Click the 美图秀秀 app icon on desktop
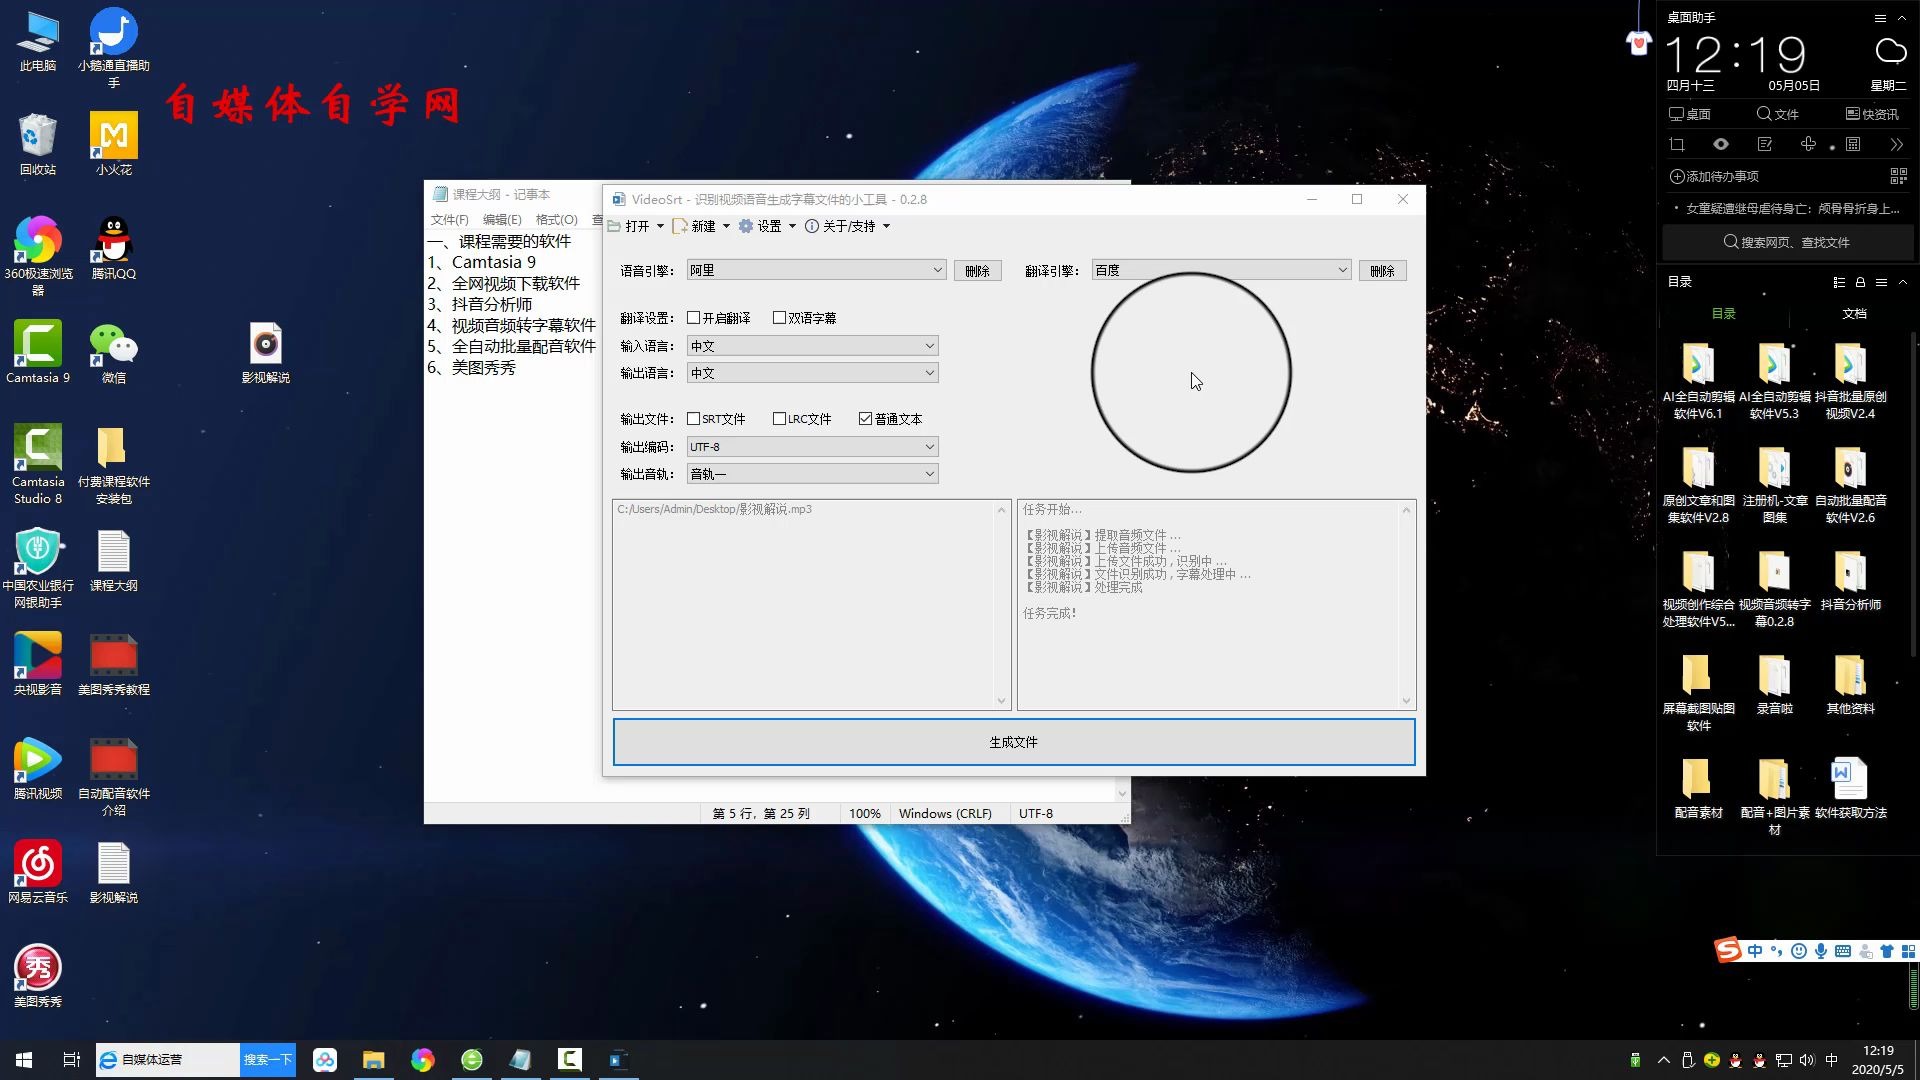 36,972
